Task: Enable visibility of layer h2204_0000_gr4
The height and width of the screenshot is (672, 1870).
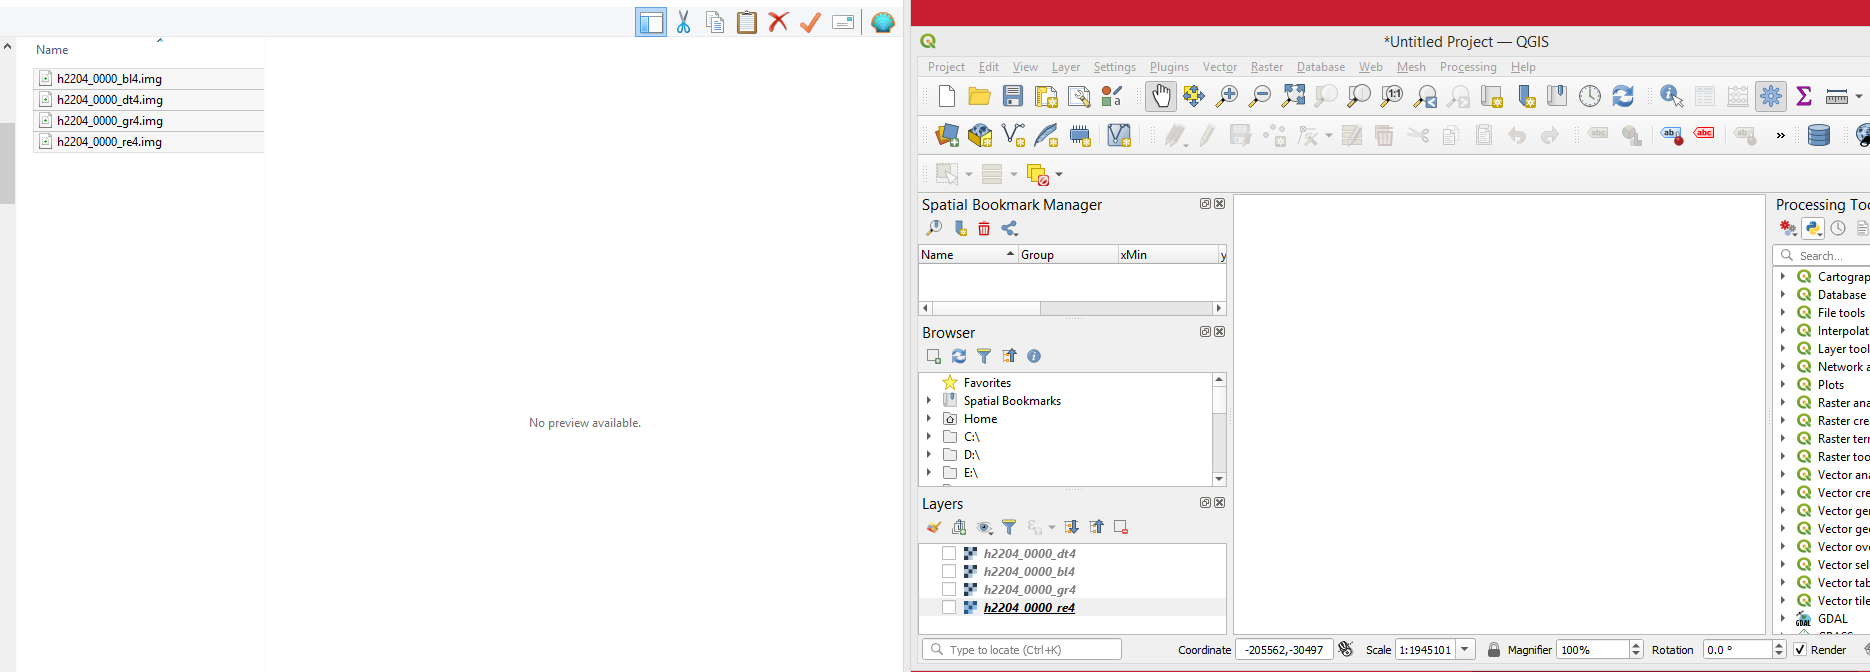Action: (x=949, y=589)
